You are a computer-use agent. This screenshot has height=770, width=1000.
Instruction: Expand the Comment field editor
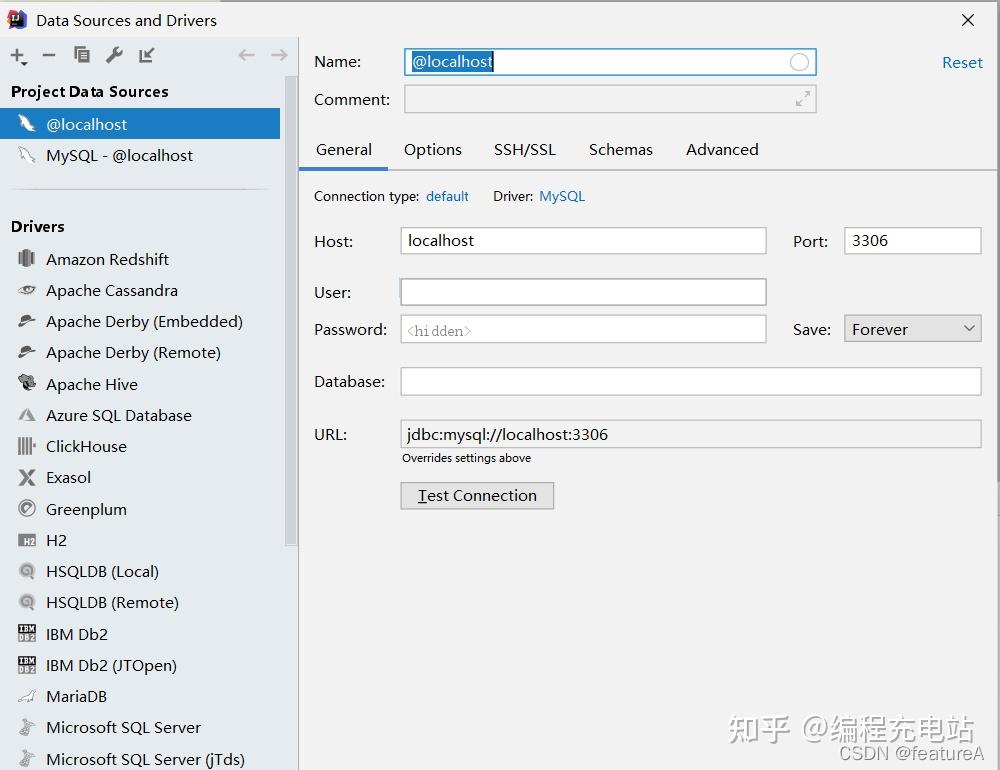pos(803,99)
